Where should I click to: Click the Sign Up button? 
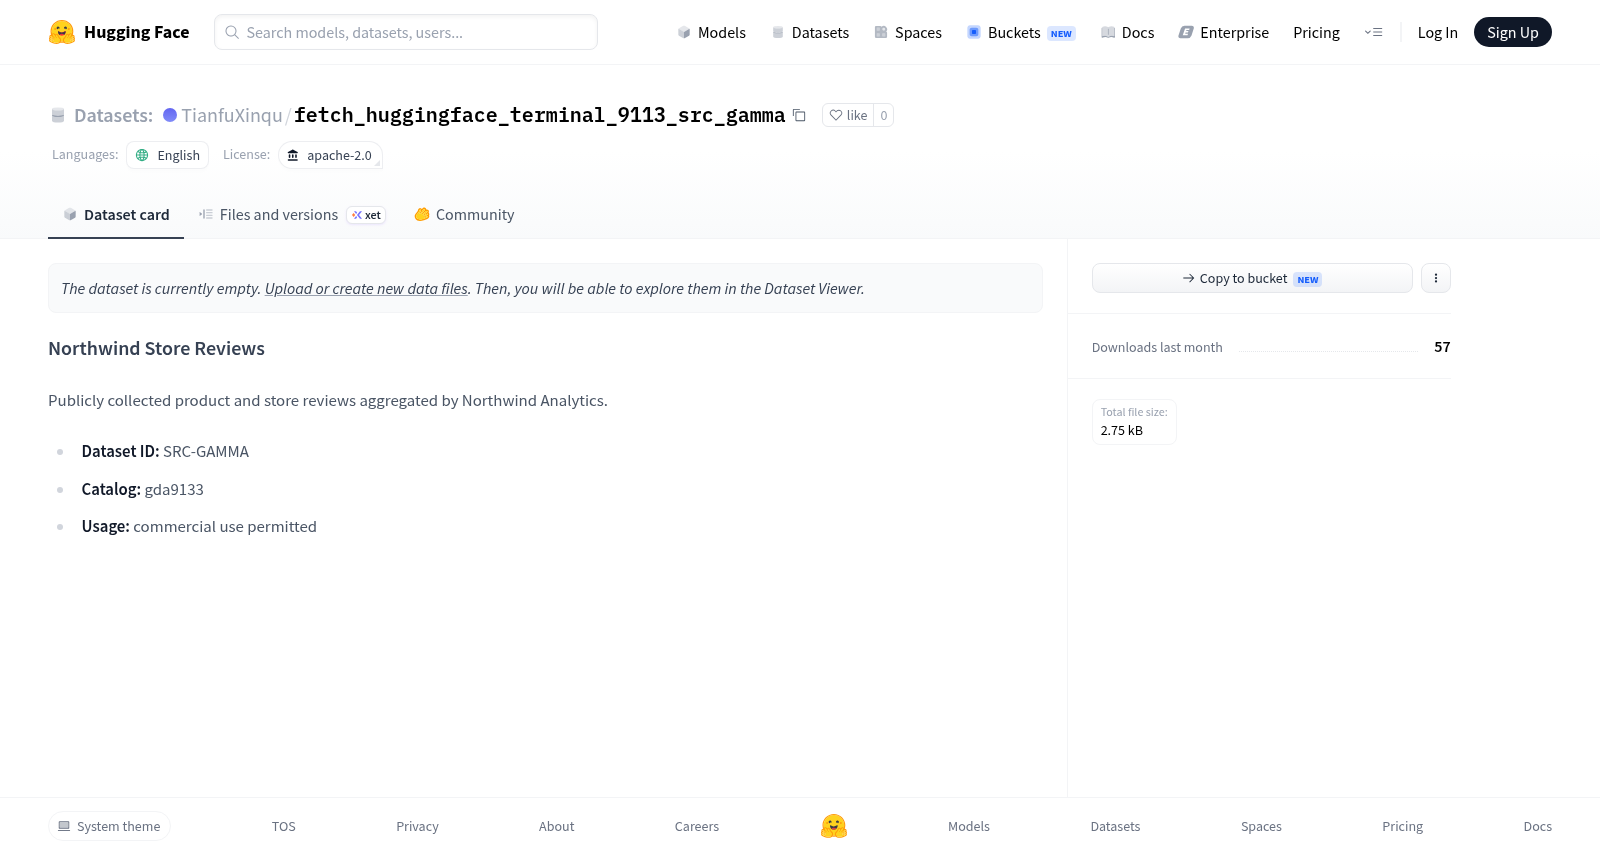click(x=1512, y=32)
